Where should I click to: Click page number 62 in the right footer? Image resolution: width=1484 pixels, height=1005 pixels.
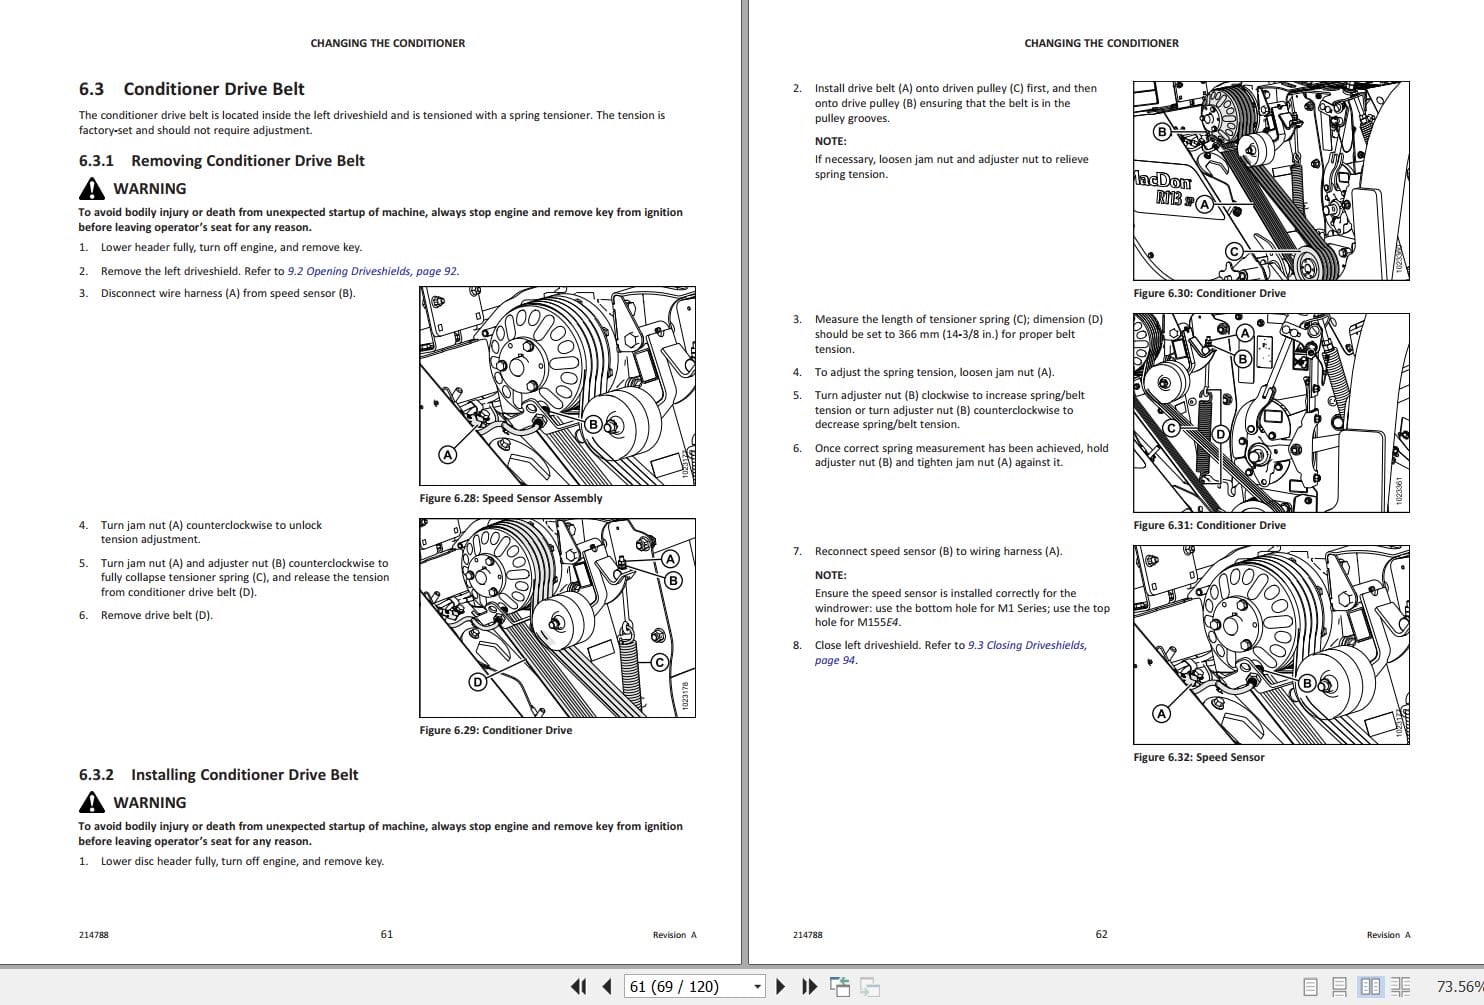[1101, 934]
